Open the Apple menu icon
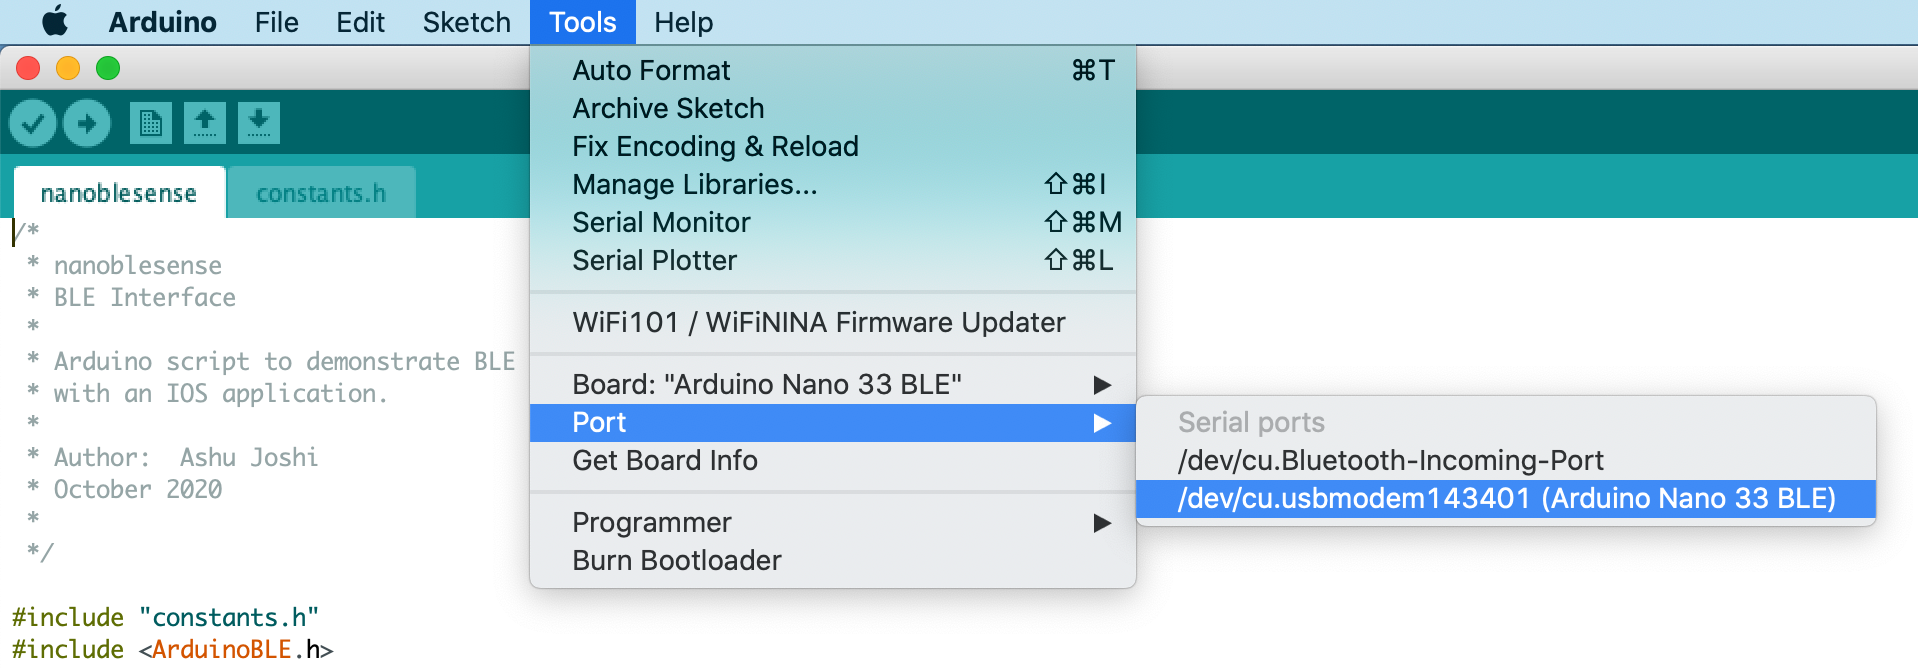 point(54,21)
